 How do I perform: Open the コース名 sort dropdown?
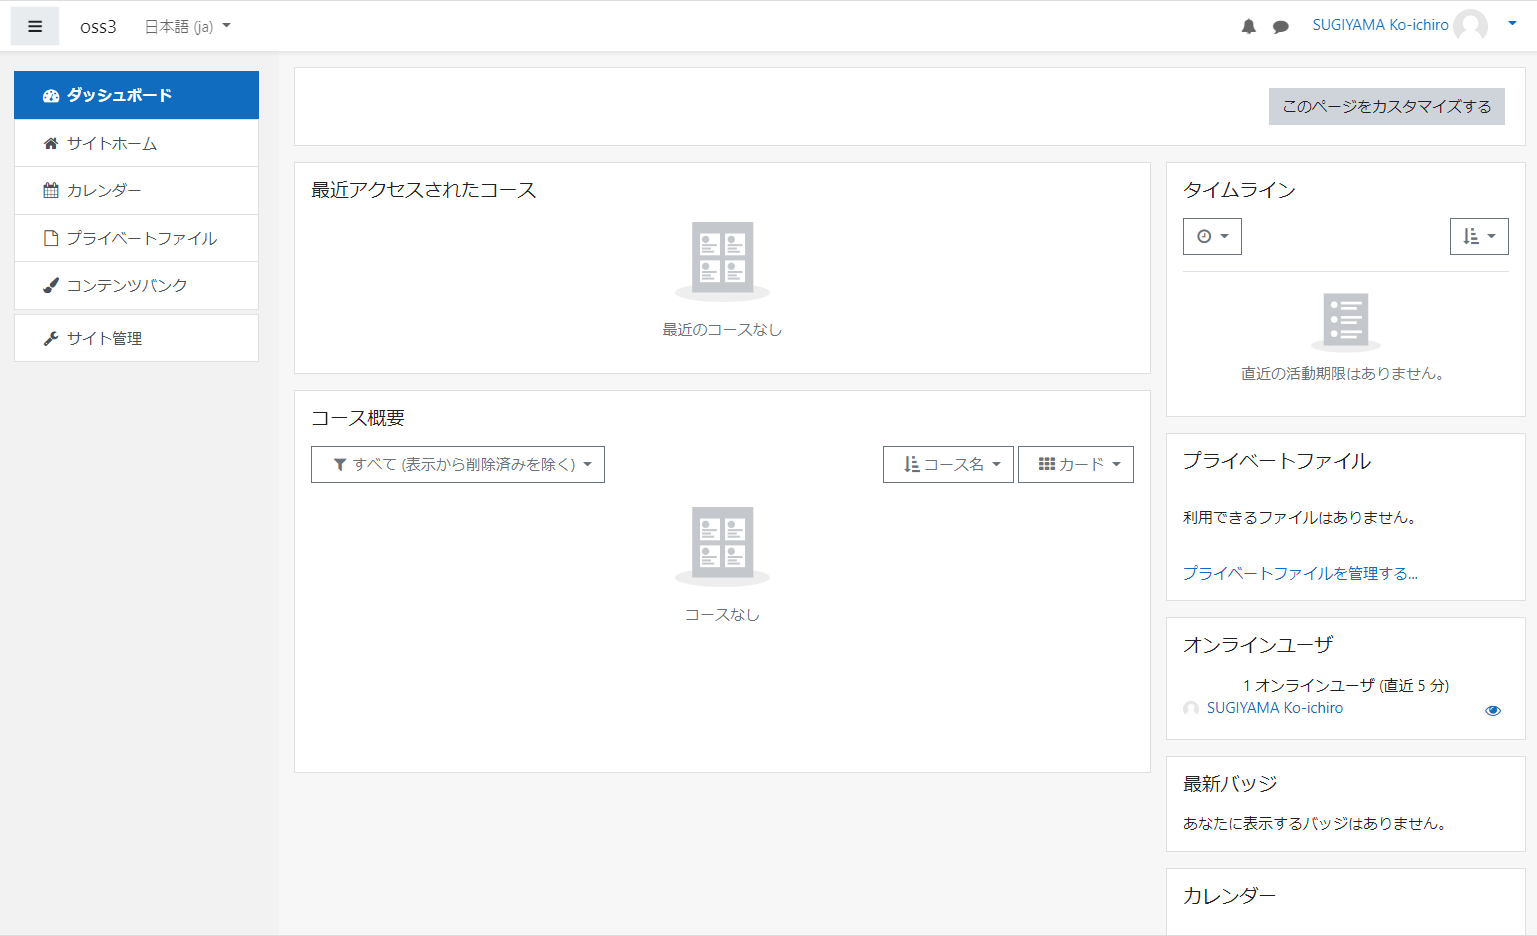[x=948, y=465]
